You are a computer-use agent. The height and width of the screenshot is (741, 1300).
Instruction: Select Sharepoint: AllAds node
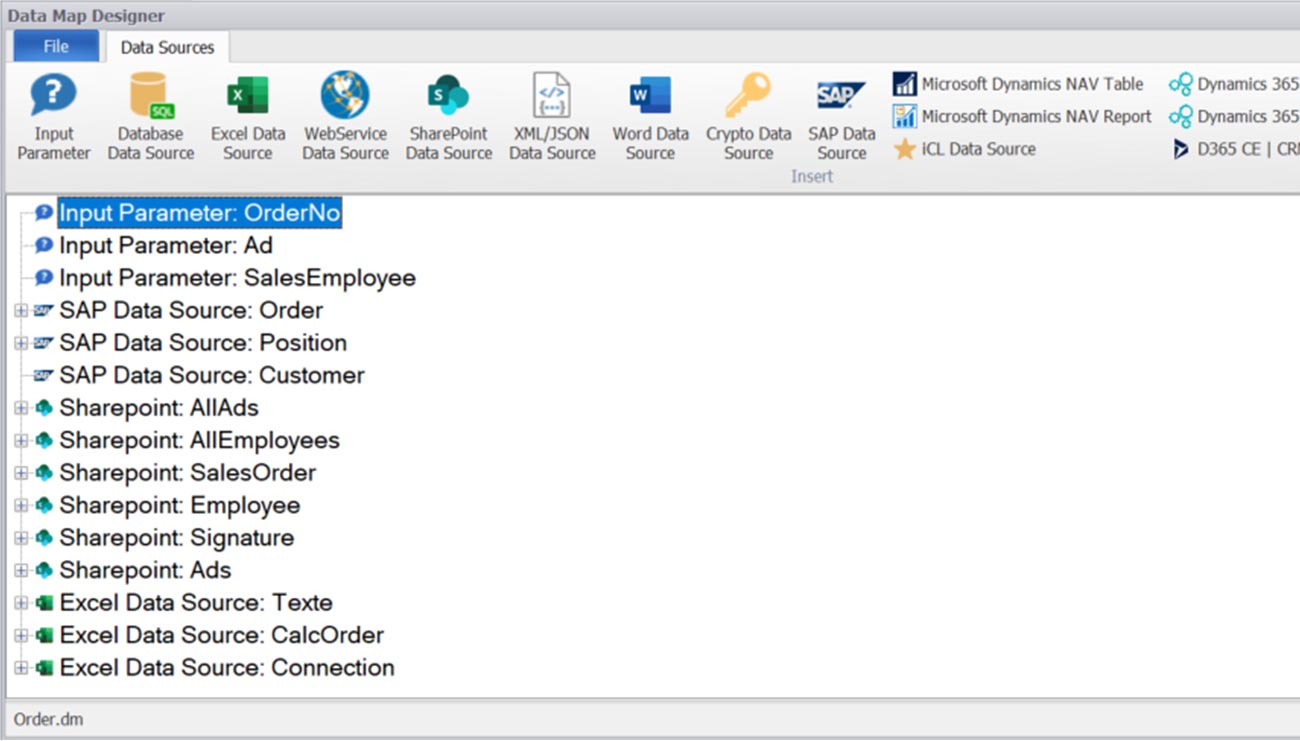pos(159,408)
